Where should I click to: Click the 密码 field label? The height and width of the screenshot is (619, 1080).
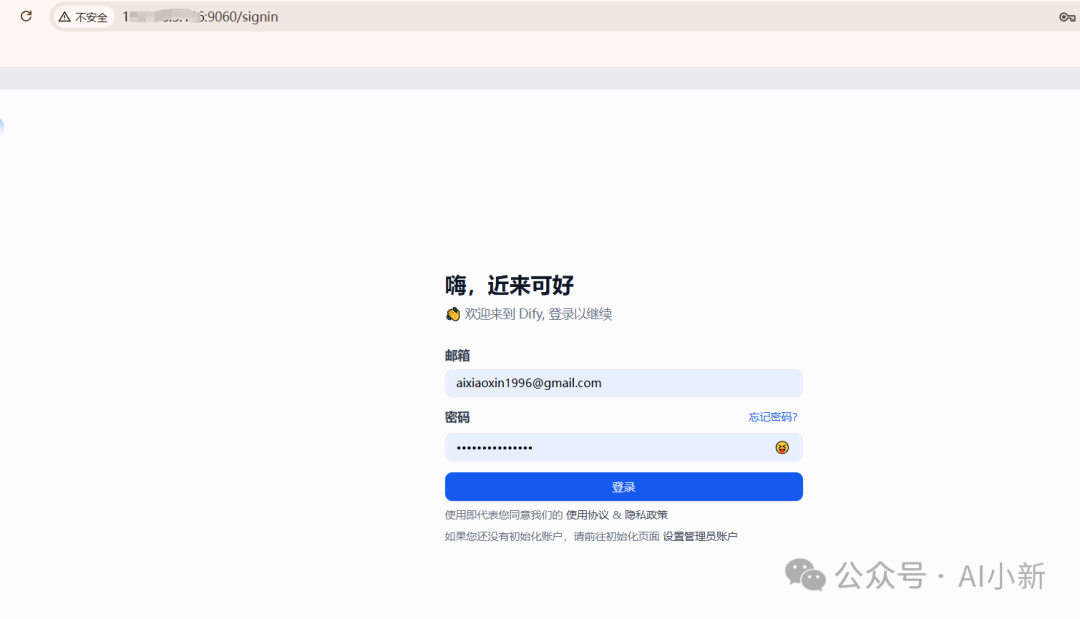[457, 416]
